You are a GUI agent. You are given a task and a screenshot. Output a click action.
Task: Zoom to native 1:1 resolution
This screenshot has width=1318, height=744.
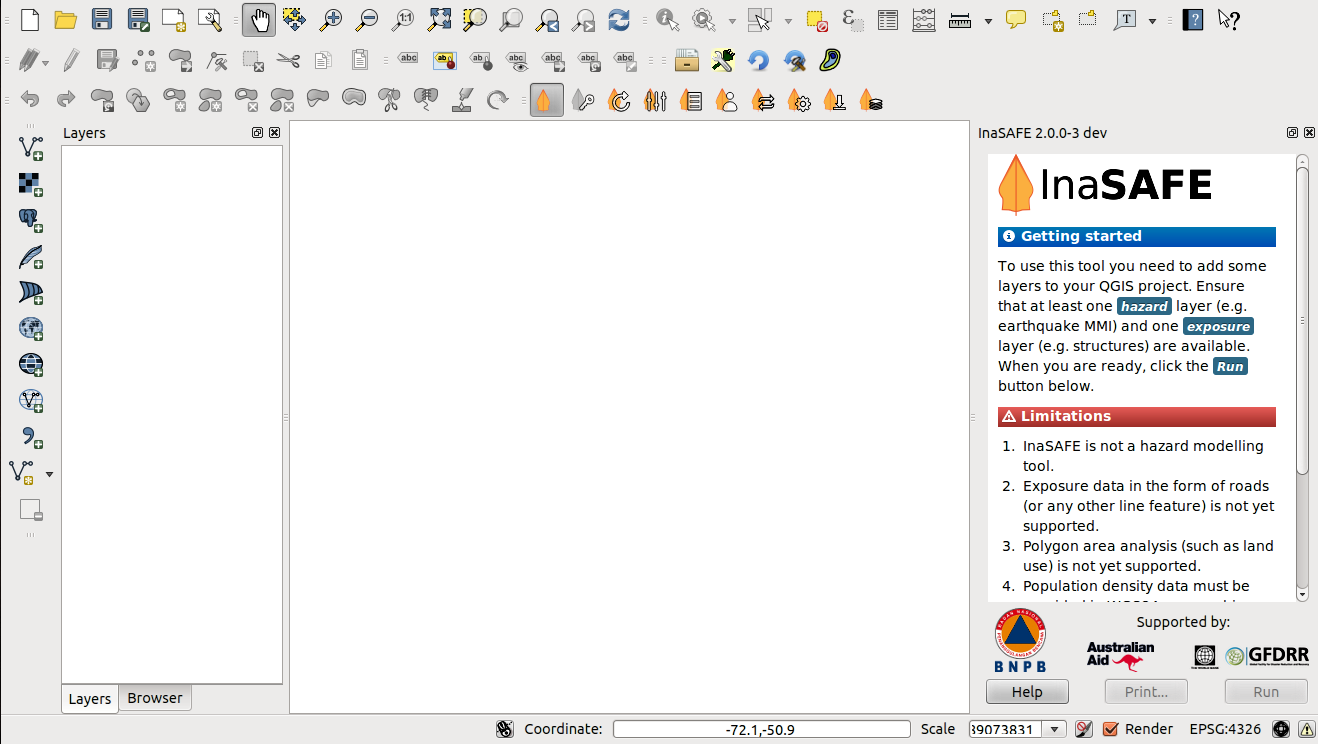(403, 19)
